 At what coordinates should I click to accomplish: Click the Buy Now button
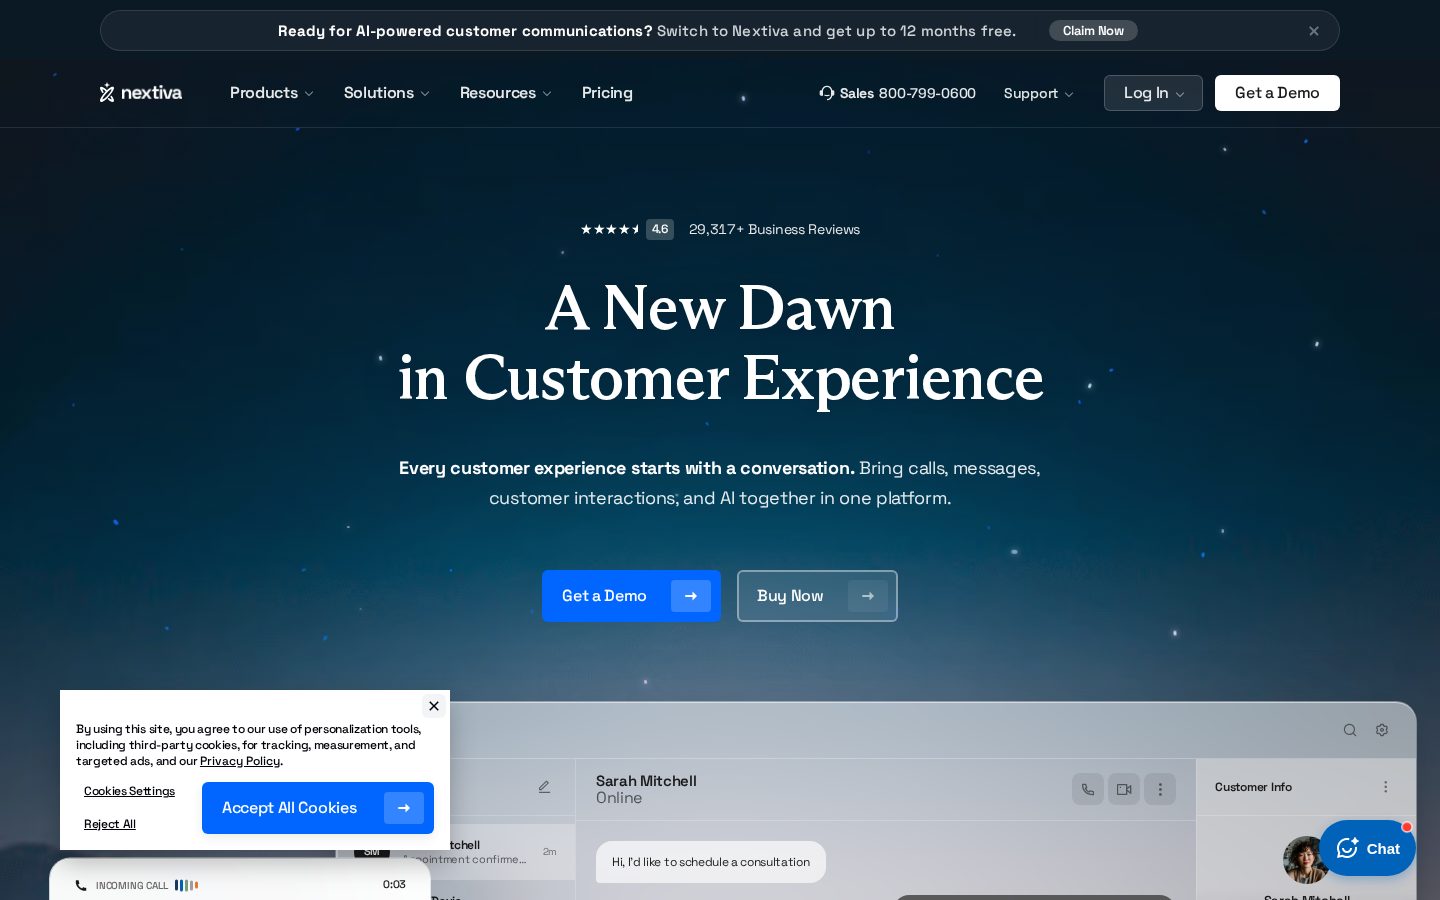pyautogui.click(x=817, y=596)
